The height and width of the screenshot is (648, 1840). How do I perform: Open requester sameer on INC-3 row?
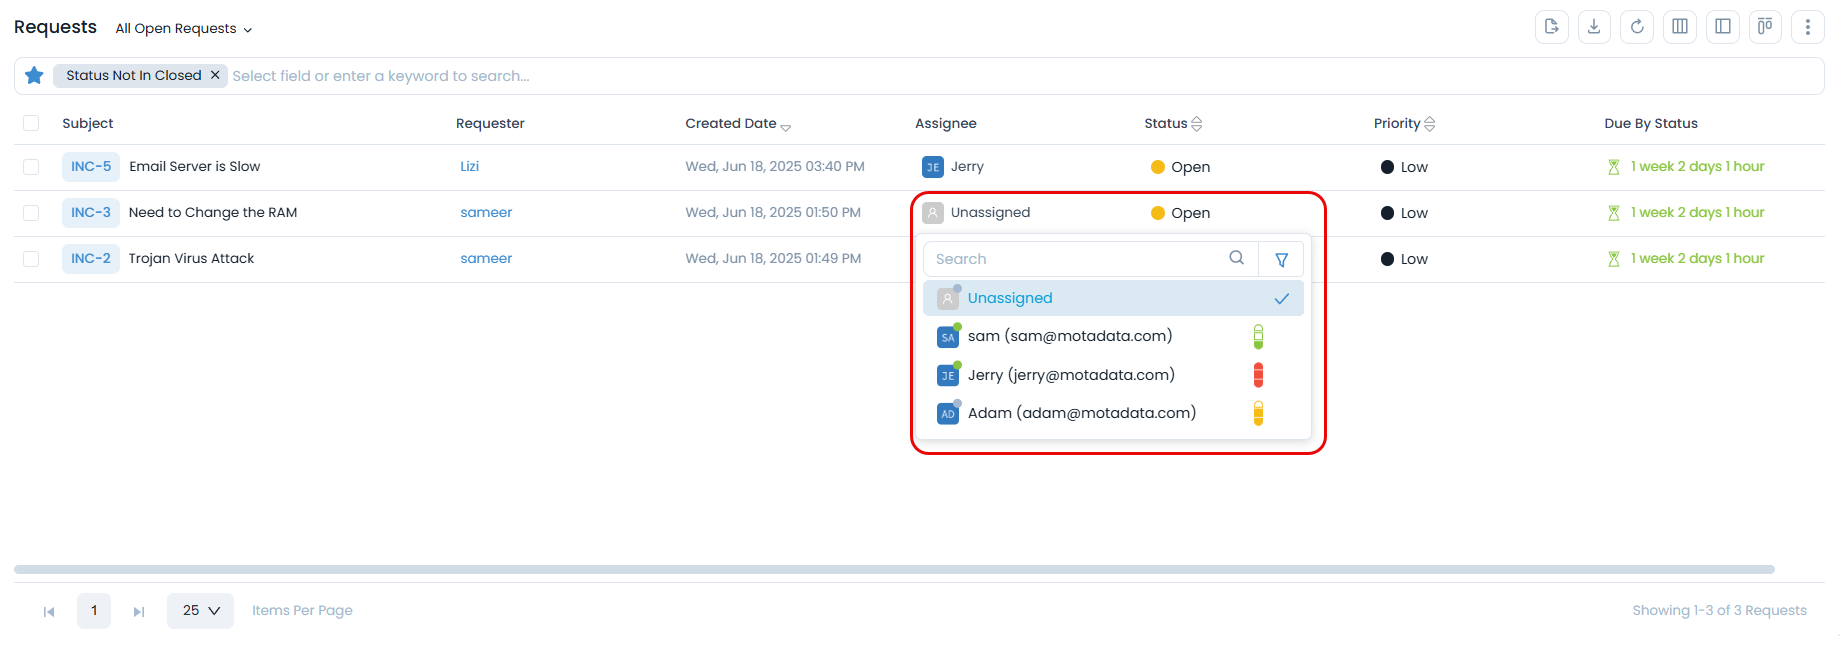[486, 213]
